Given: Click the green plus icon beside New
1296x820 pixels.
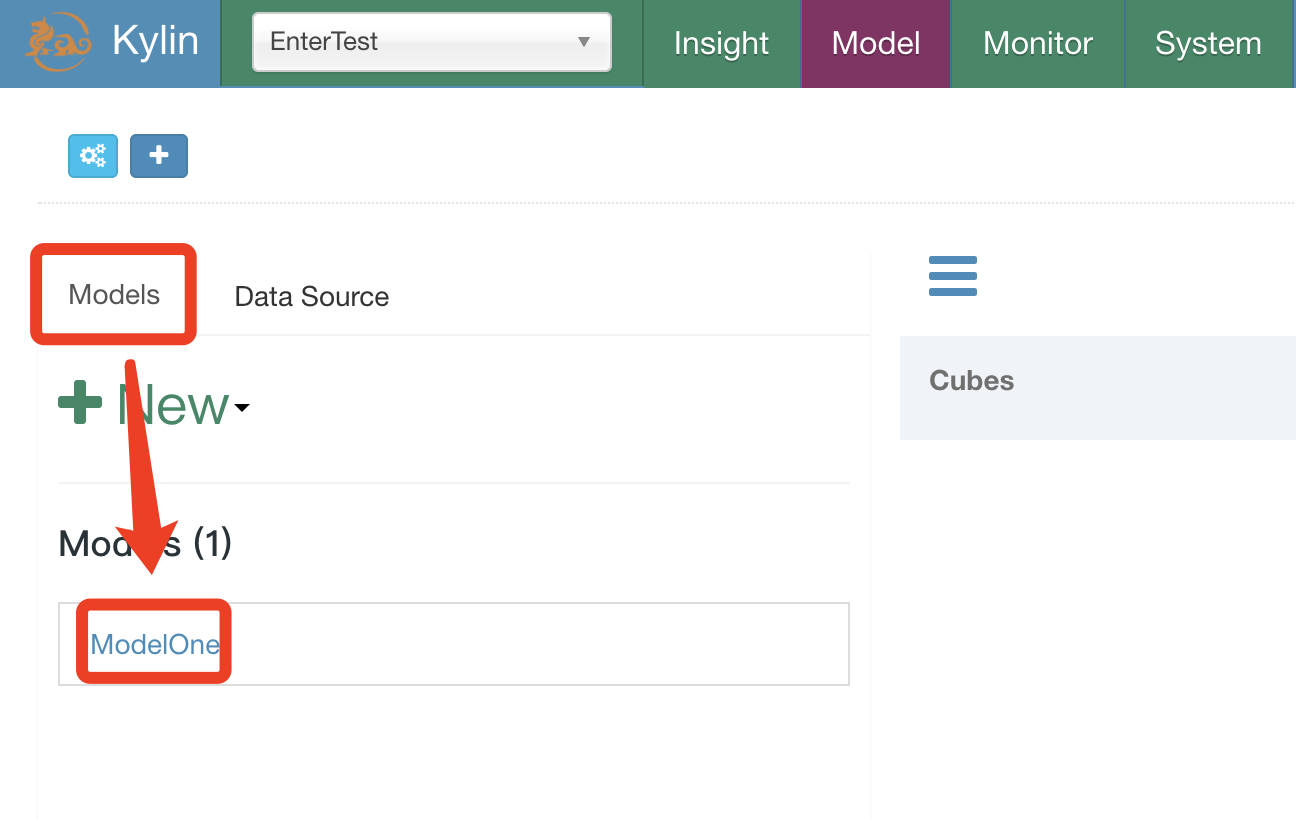Looking at the screenshot, I should tap(80, 404).
